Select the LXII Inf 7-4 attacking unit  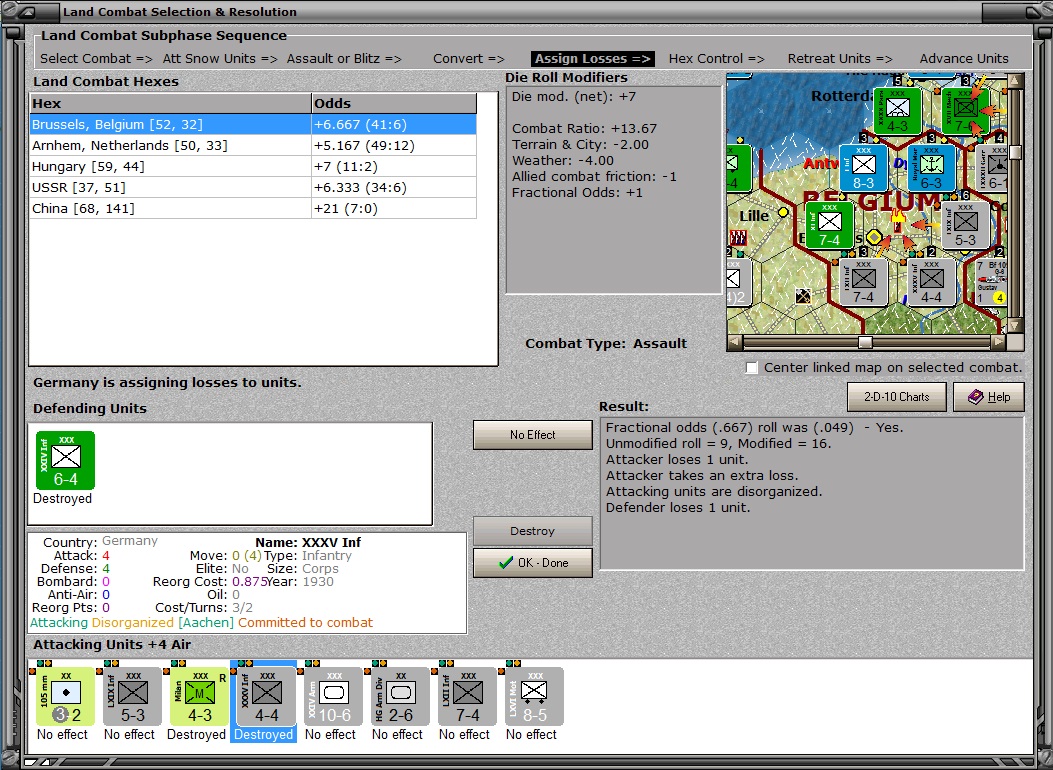(467, 696)
